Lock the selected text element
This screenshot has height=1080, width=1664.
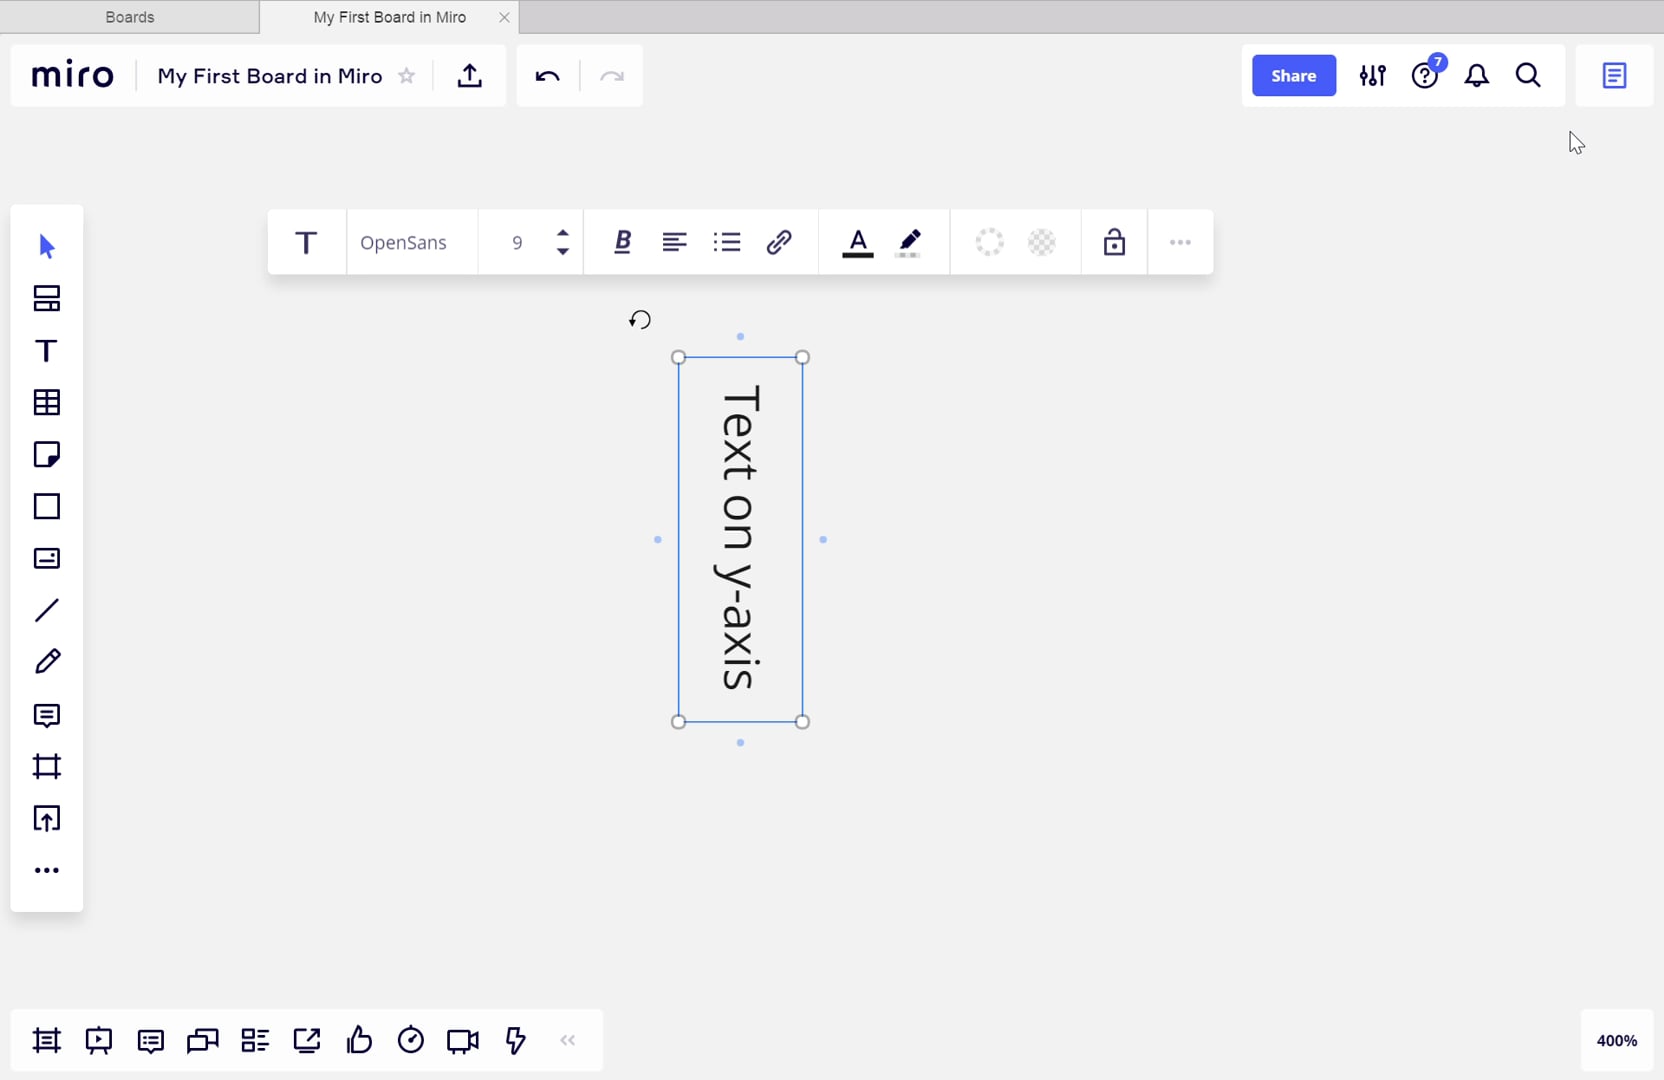pos(1114,241)
